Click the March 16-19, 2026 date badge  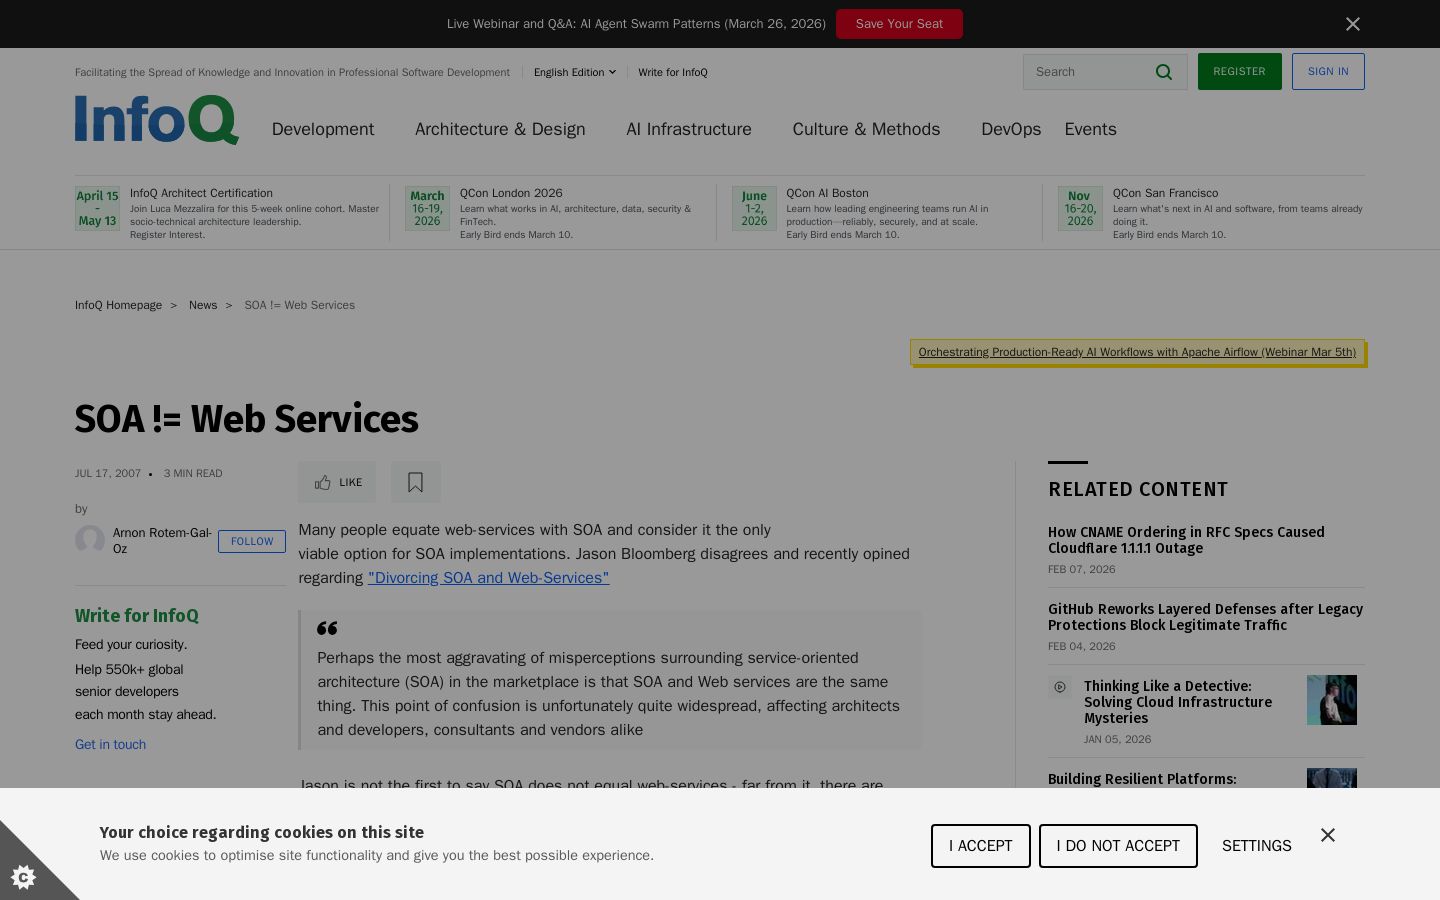point(427,208)
